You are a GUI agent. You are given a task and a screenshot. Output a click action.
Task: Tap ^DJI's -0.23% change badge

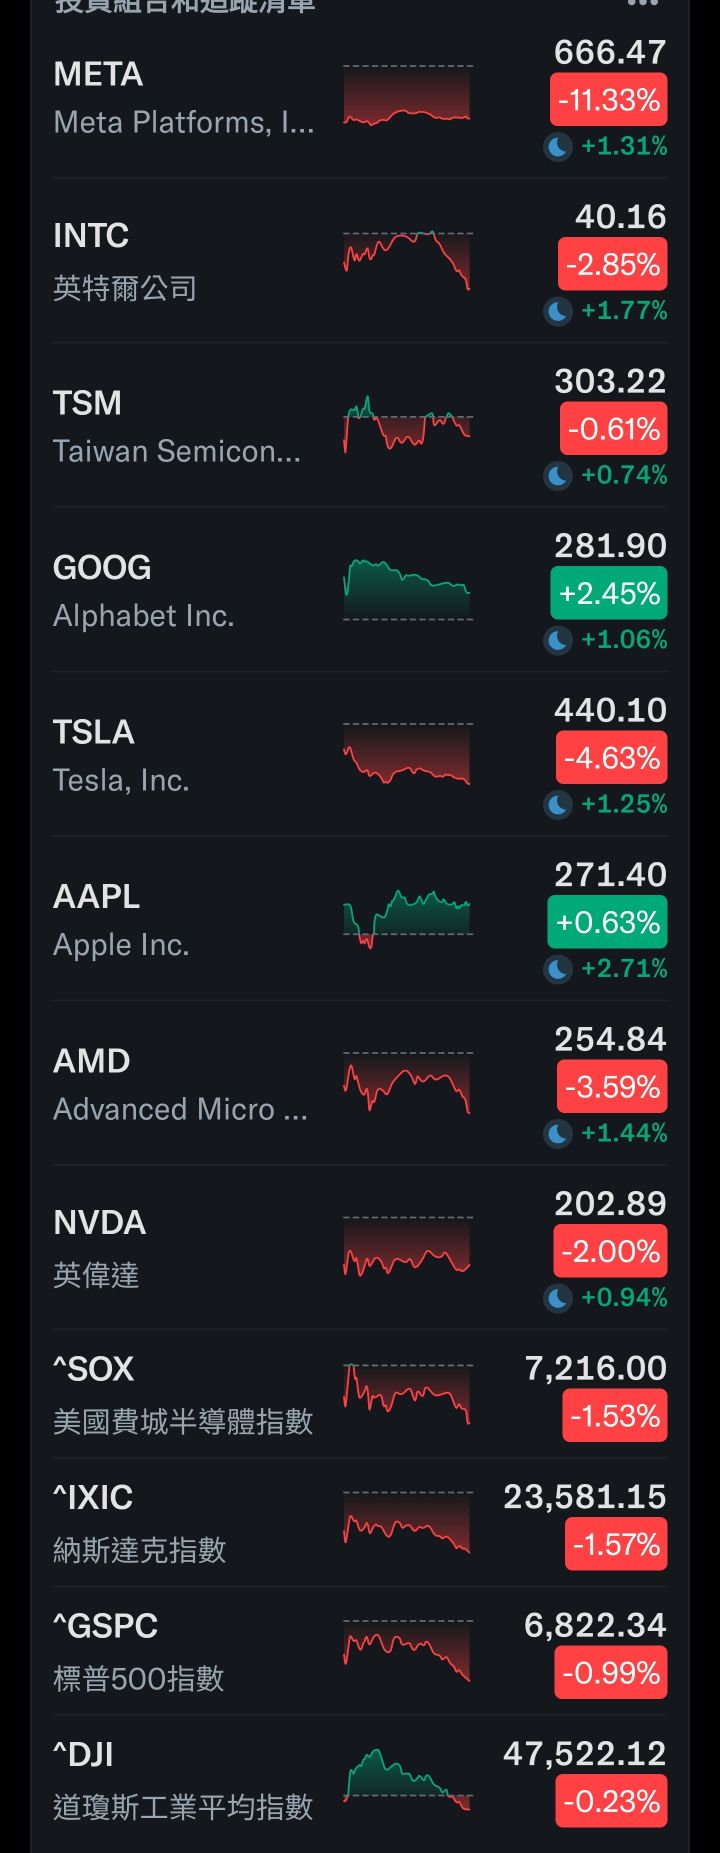[x=612, y=1802]
